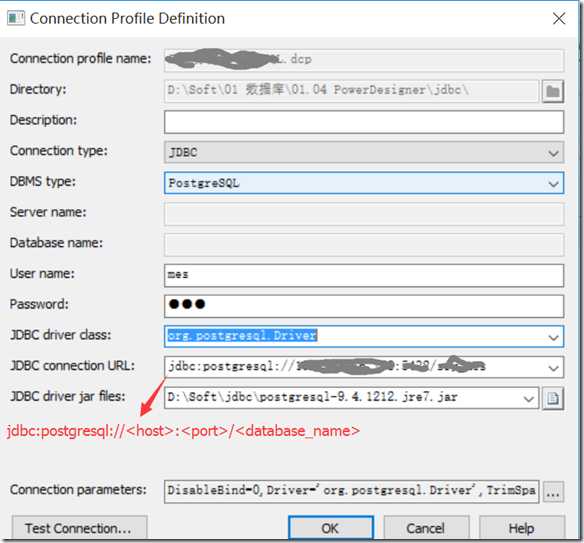The width and height of the screenshot is (584, 543).
Task: Click into the User name field containing mes
Action: tap(364, 276)
